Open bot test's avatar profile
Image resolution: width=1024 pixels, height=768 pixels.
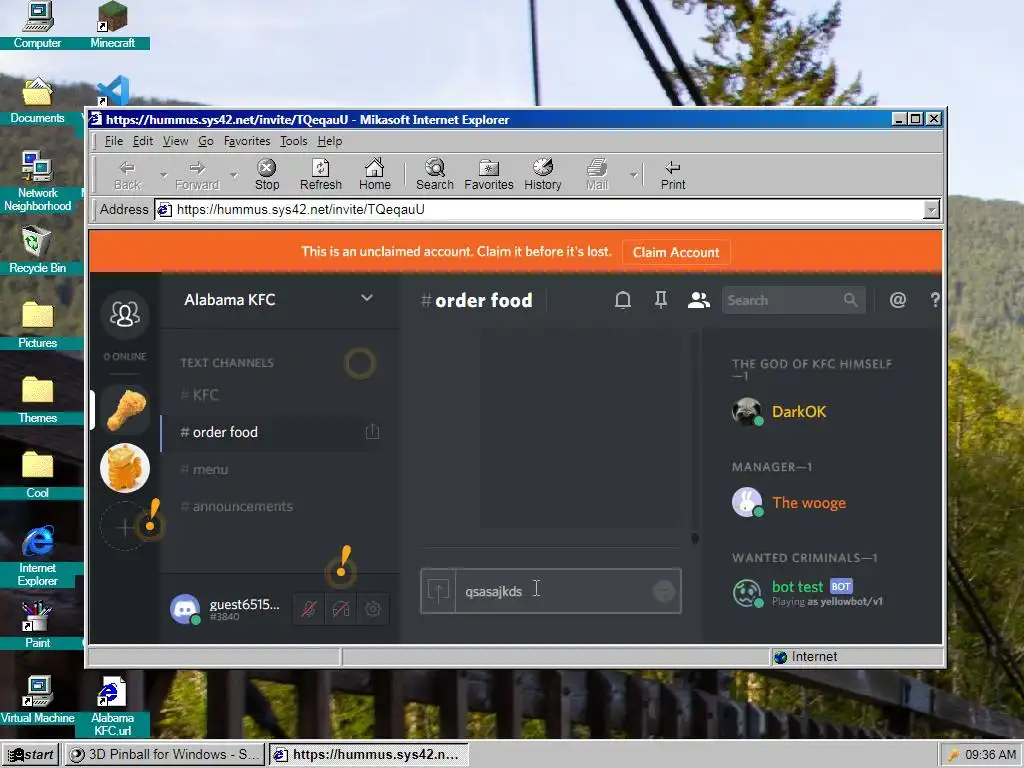point(747,593)
